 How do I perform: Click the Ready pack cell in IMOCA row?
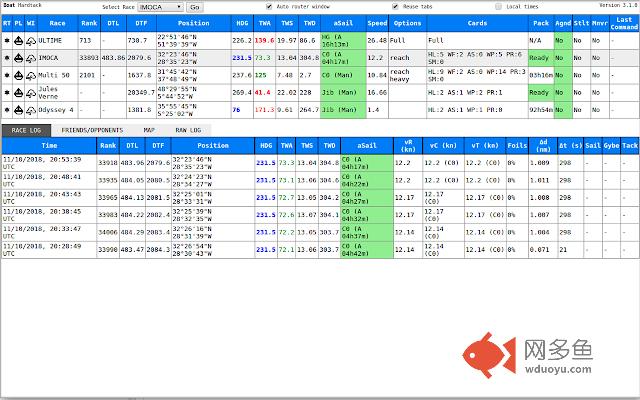pyautogui.click(x=541, y=58)
